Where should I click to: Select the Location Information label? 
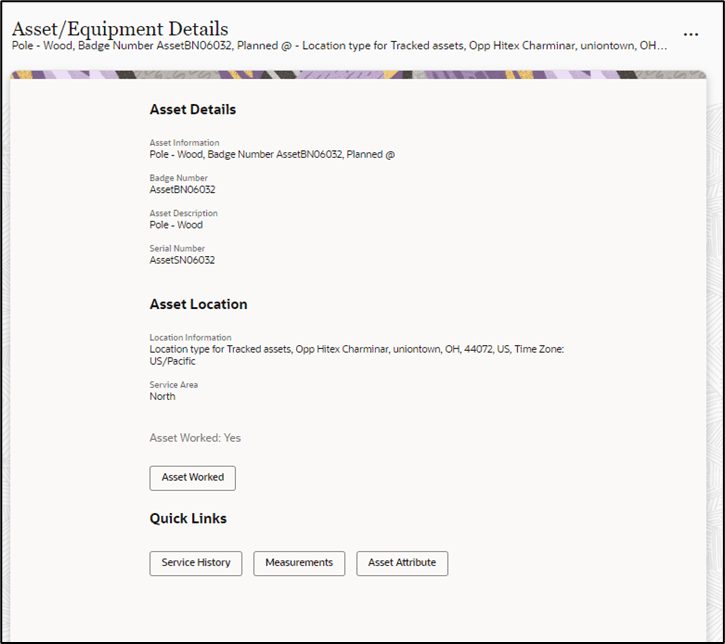click(190, 337)
